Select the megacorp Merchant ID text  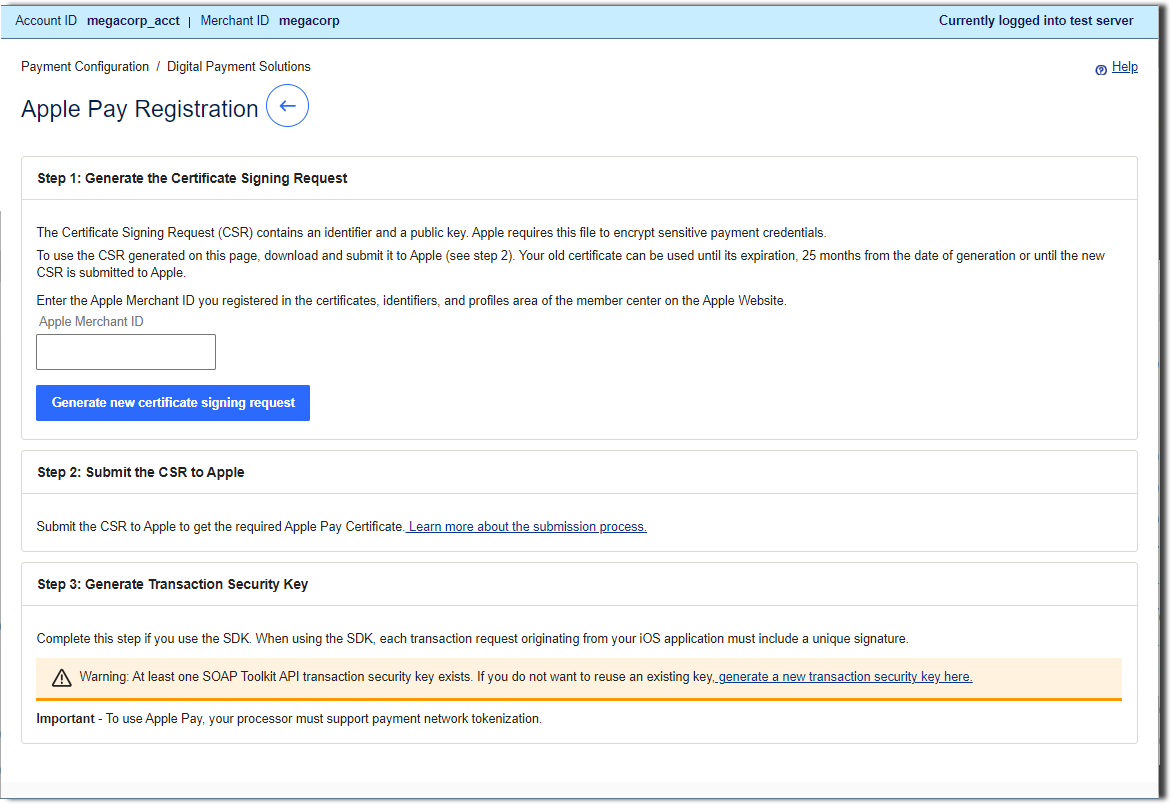[x=309, y=20]
